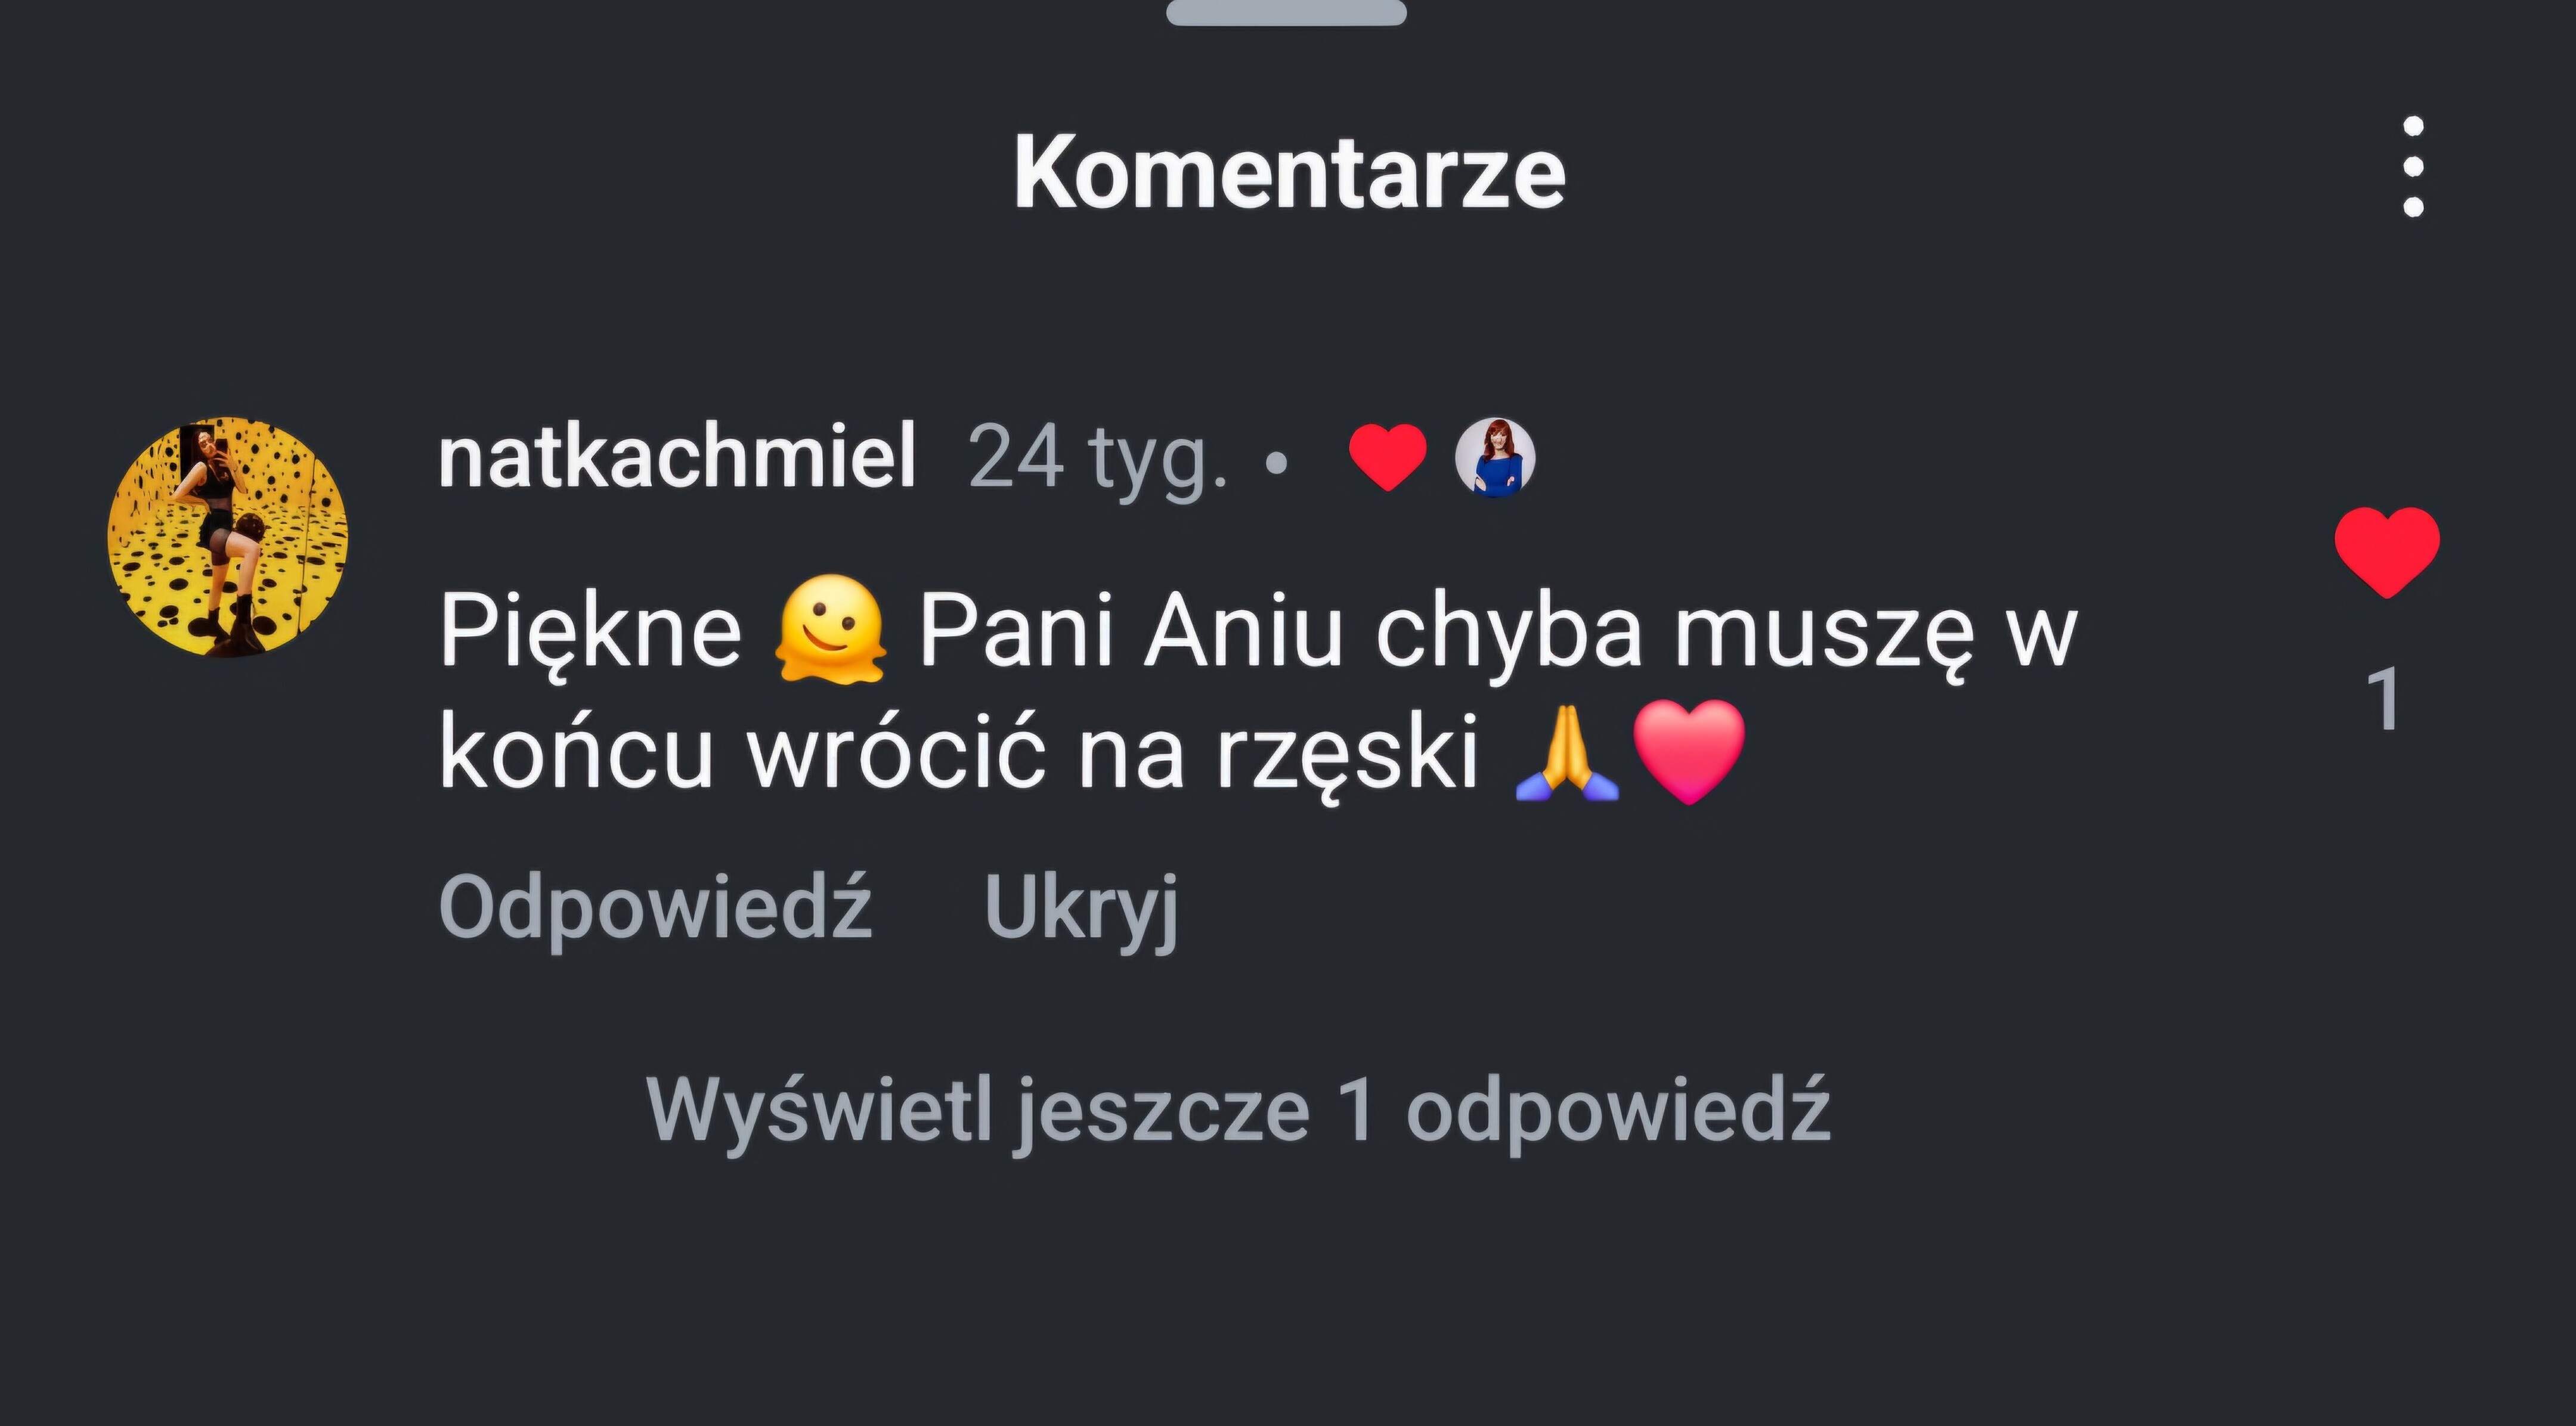
Task: Tap the small red liked-by-author heart
Action: point(1388,457)
